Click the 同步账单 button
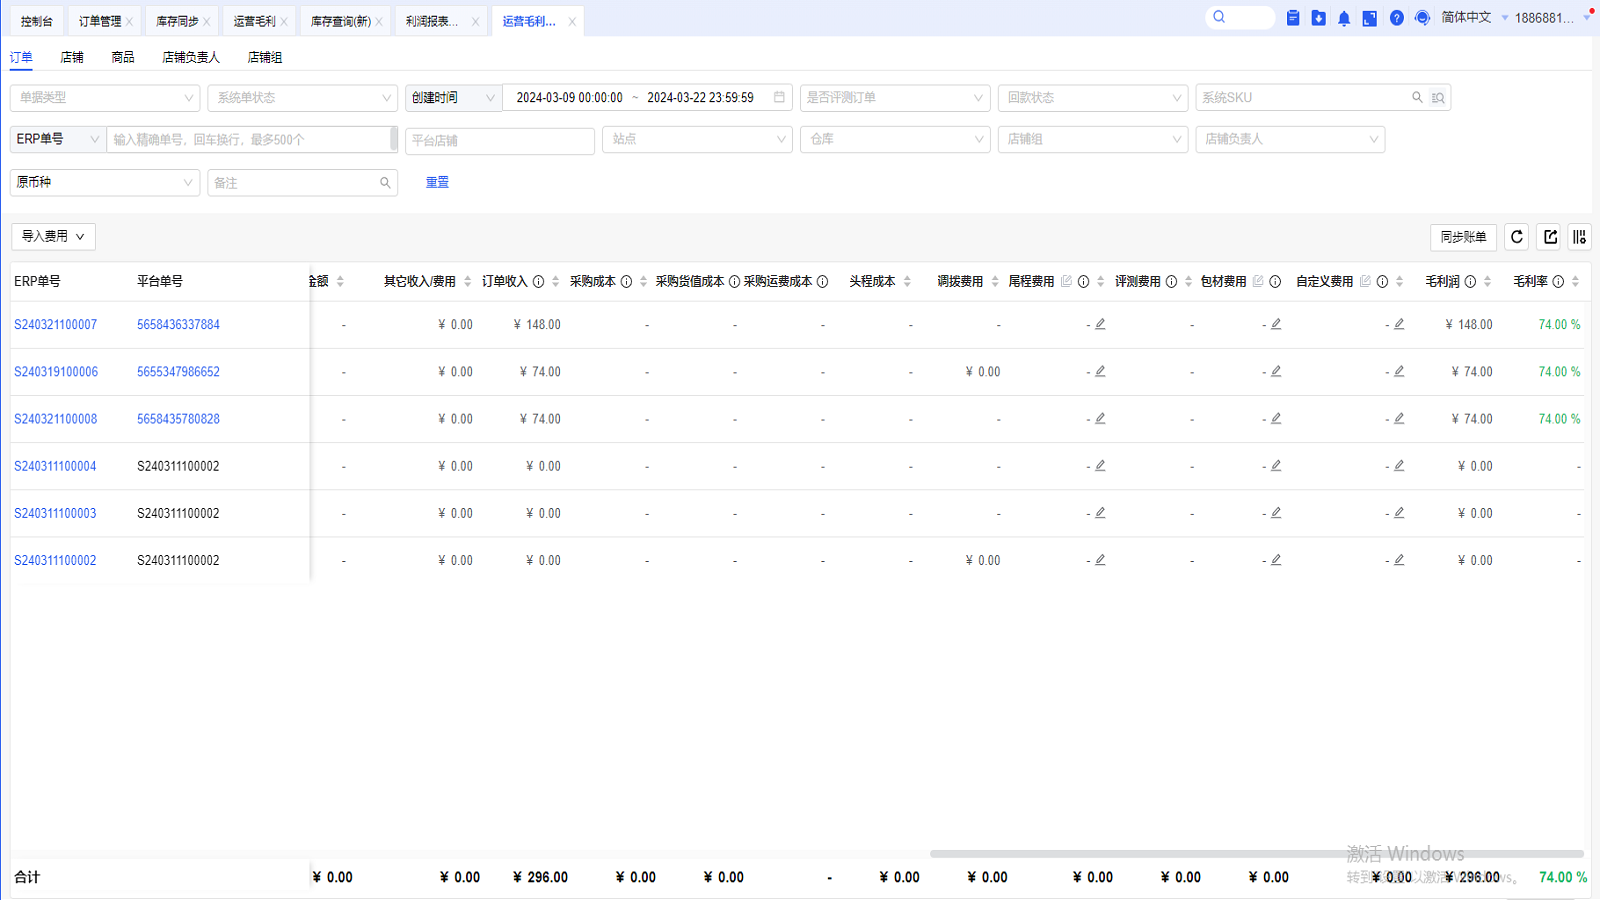 coord(1463,237)
